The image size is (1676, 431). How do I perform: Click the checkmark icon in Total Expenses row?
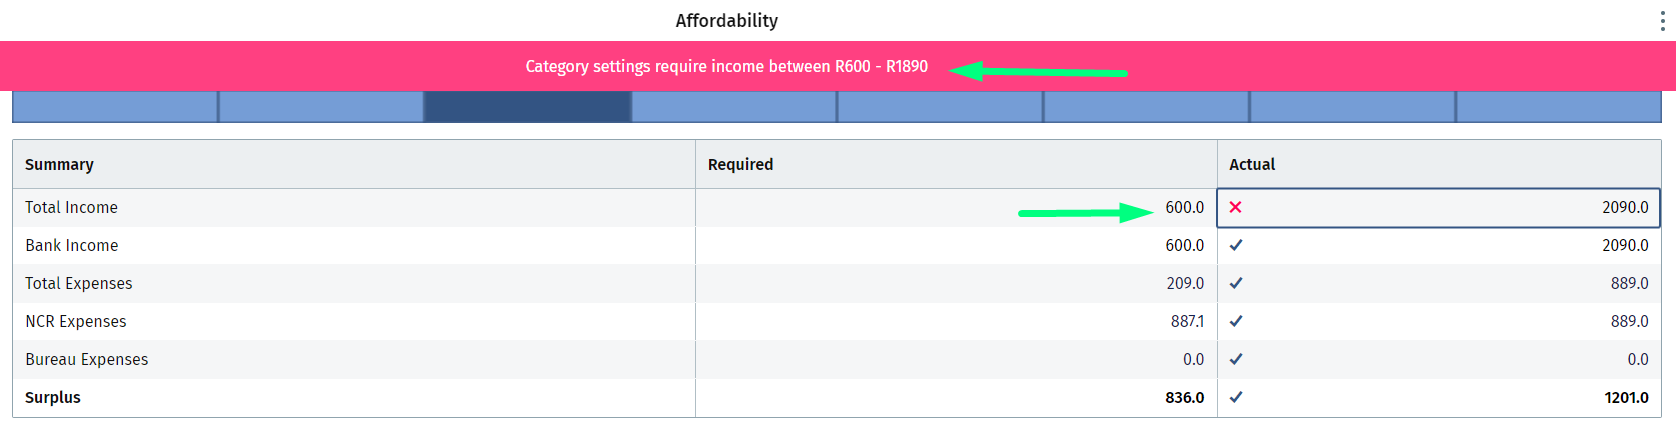[x=1236, y=283]
